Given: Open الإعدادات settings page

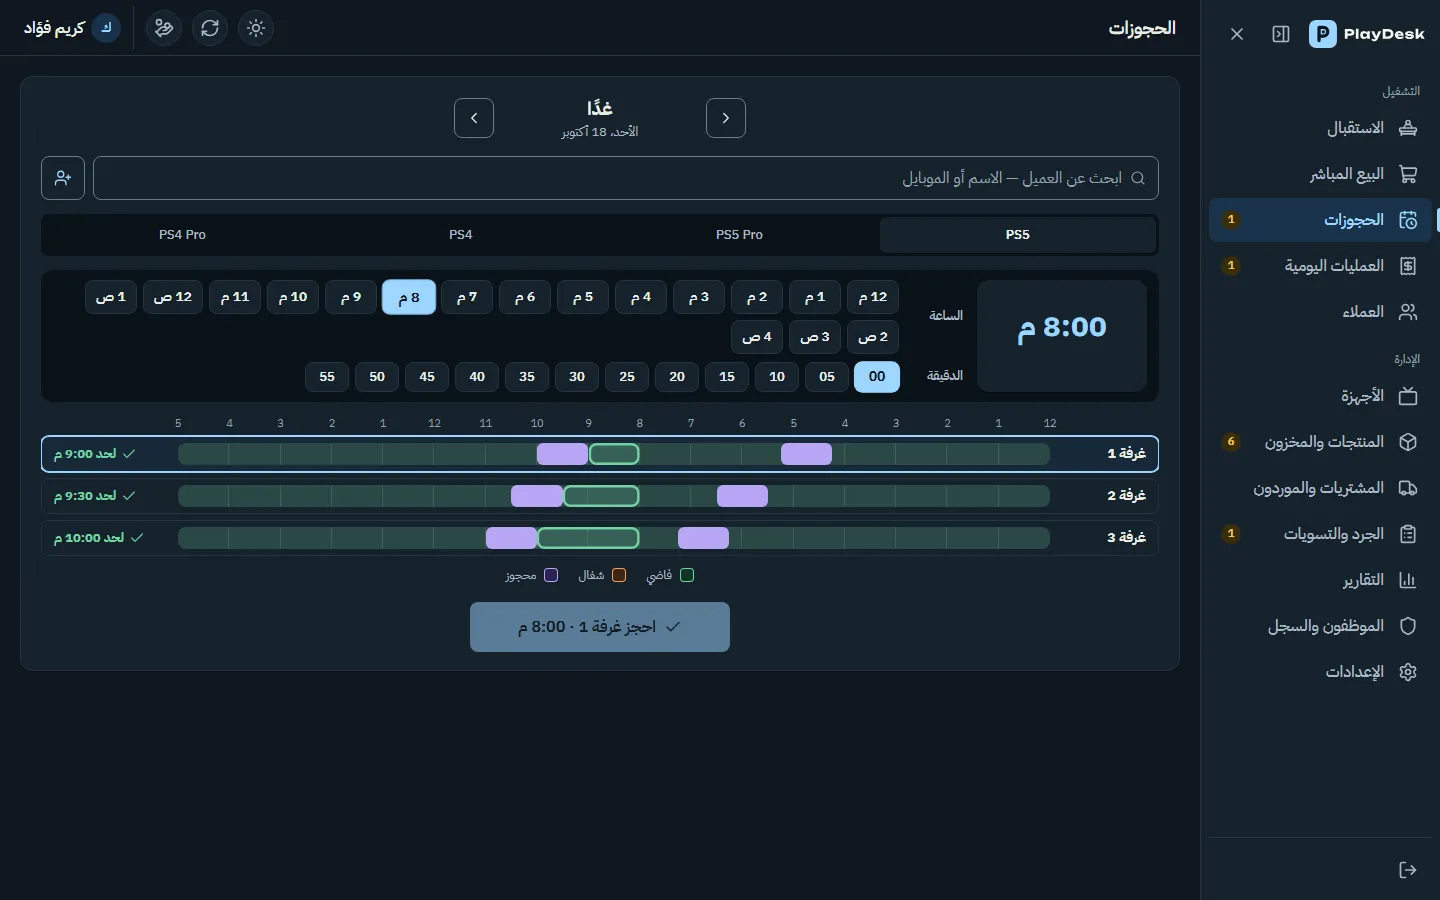Looking at the screenshot, I should click(1320, 672).
